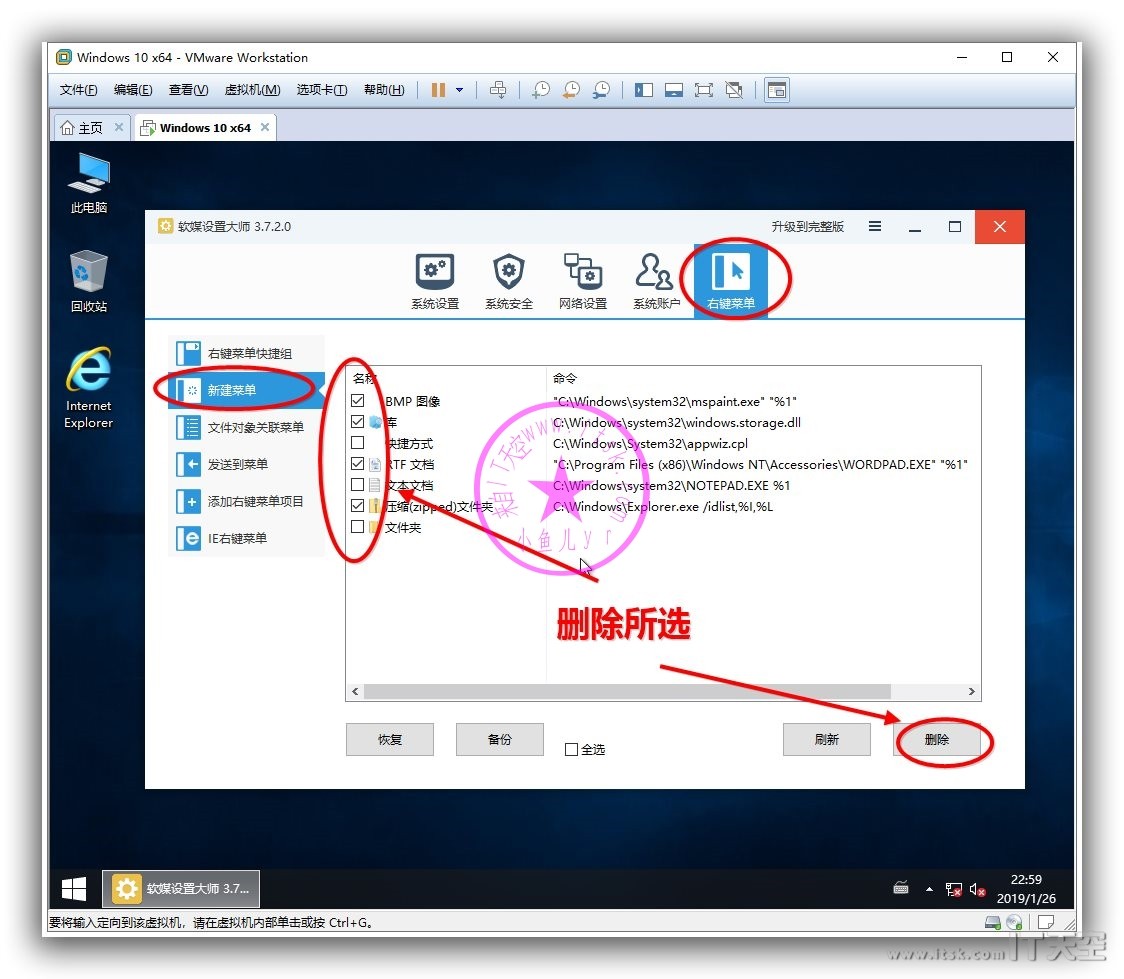Click the 备份 button
The height and width of the screenshot is (979, 1124).
(x=500, y=740)
